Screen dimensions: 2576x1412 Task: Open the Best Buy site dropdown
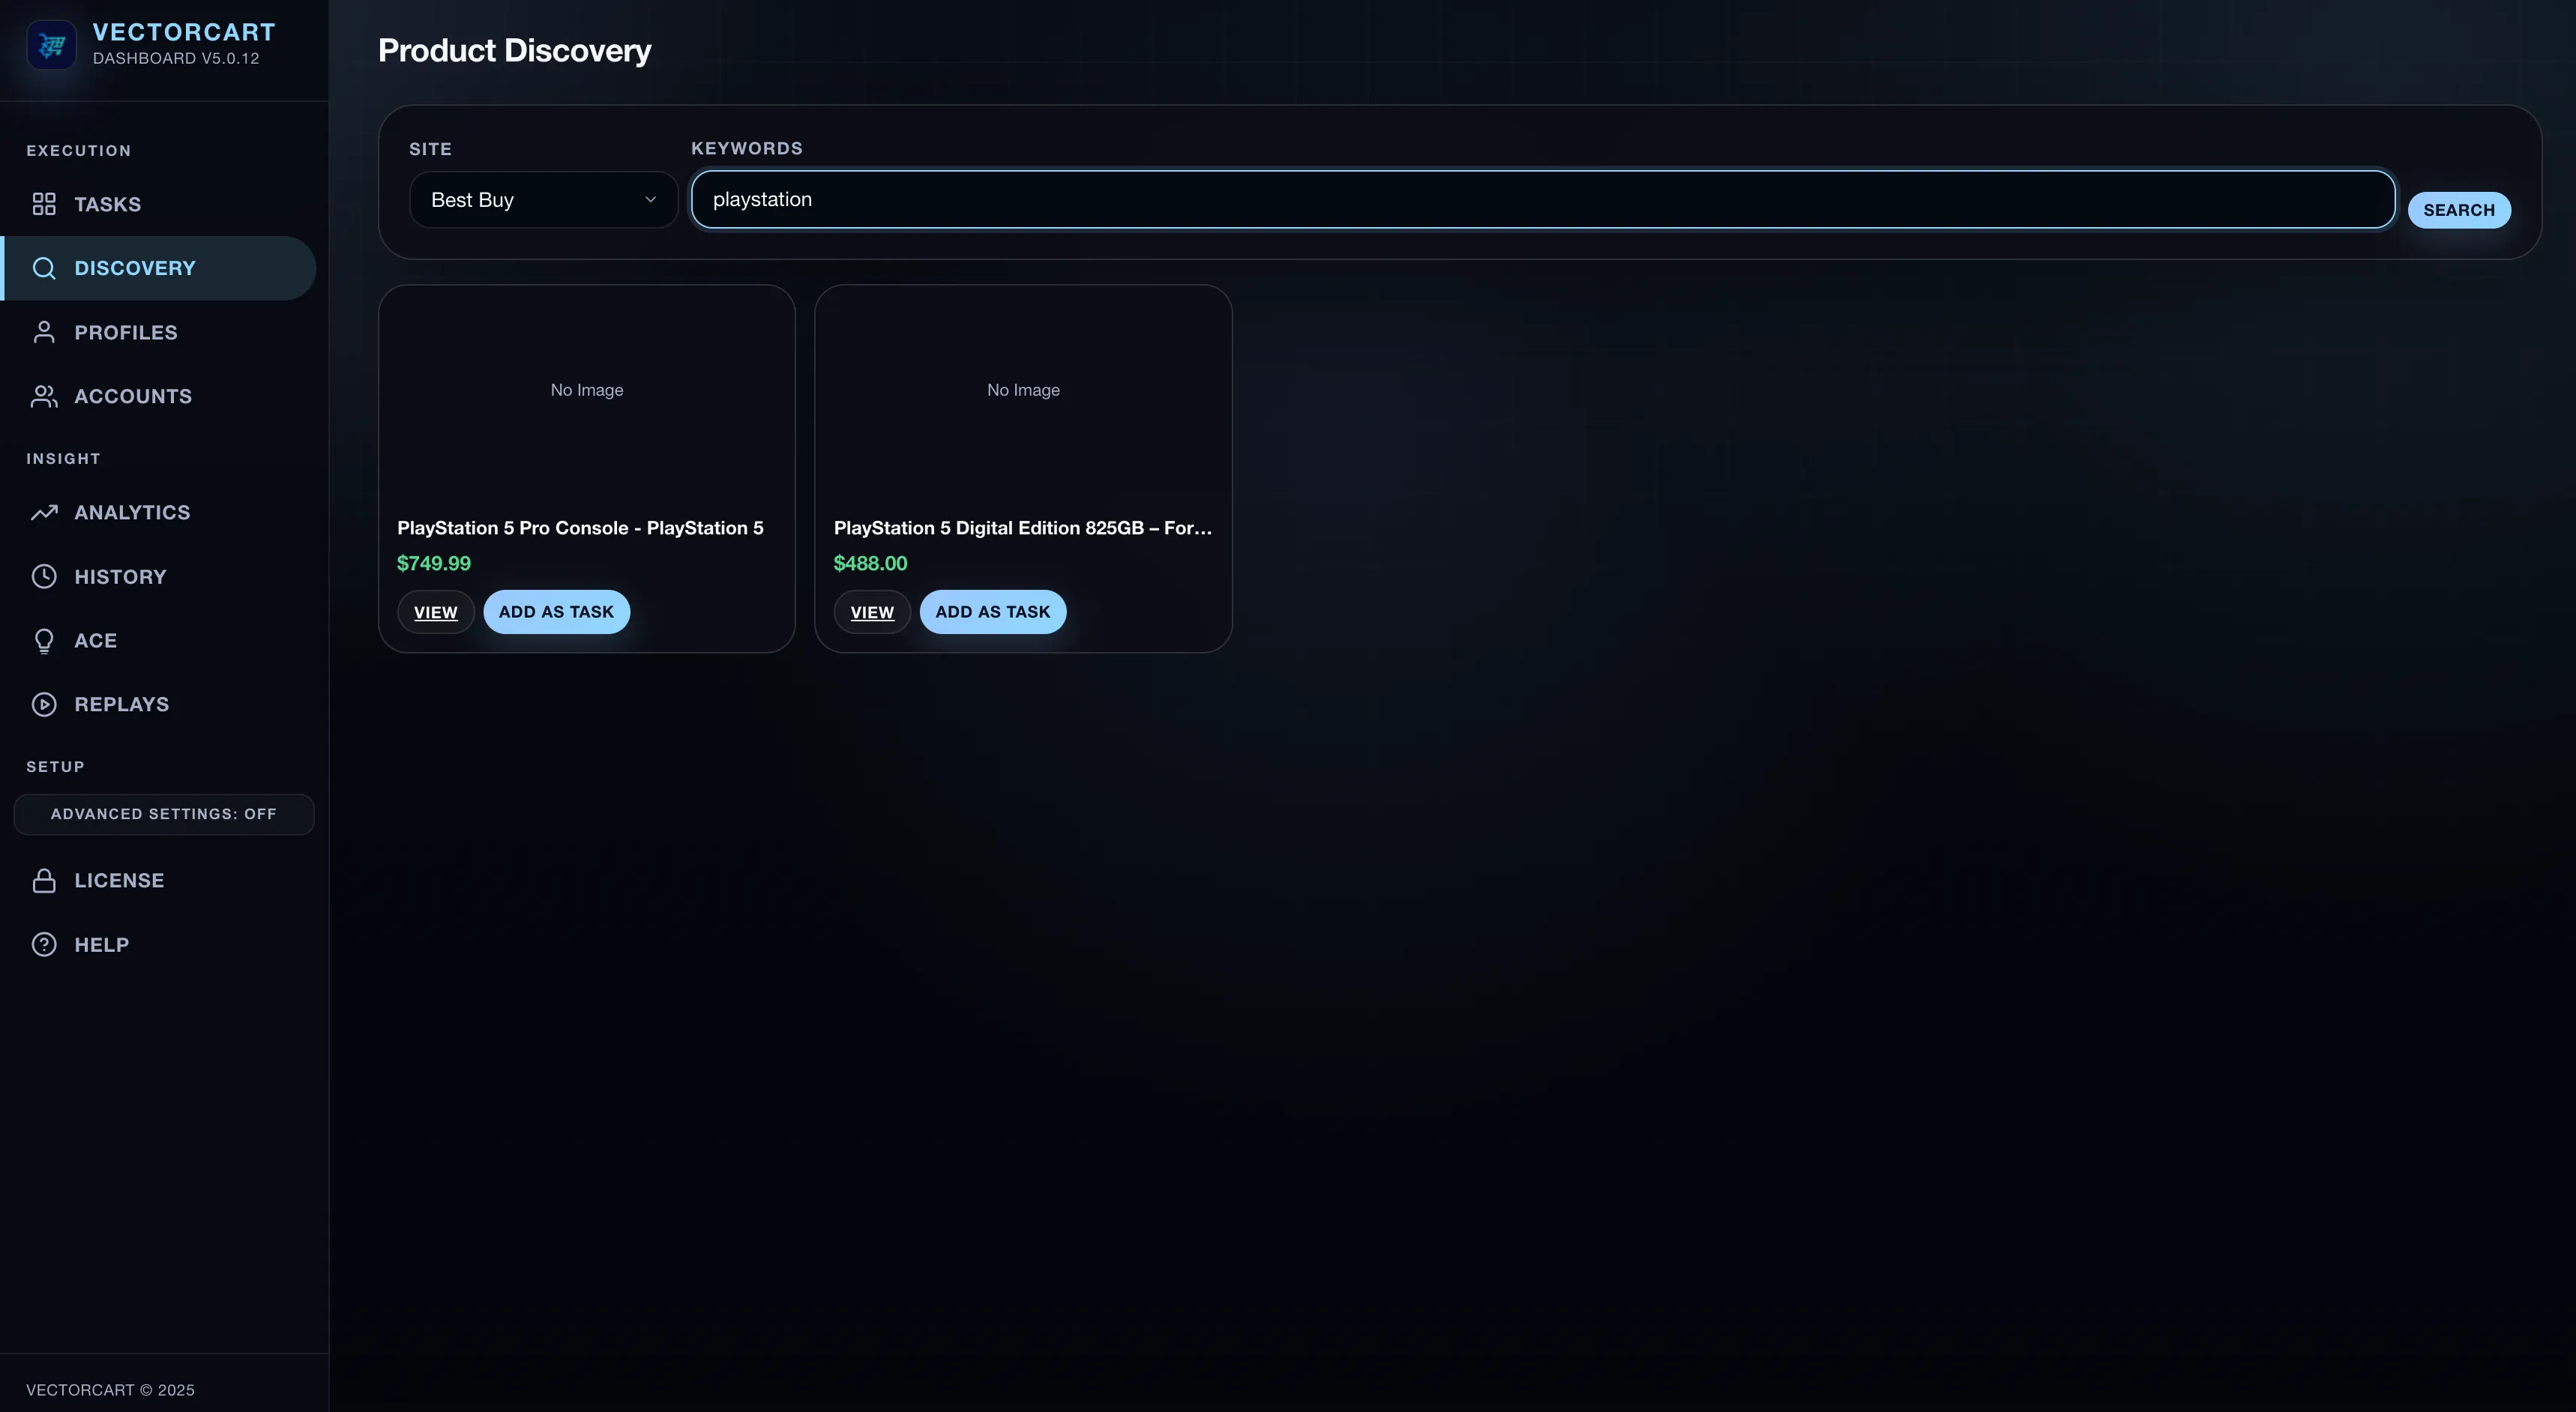[543, 199]
